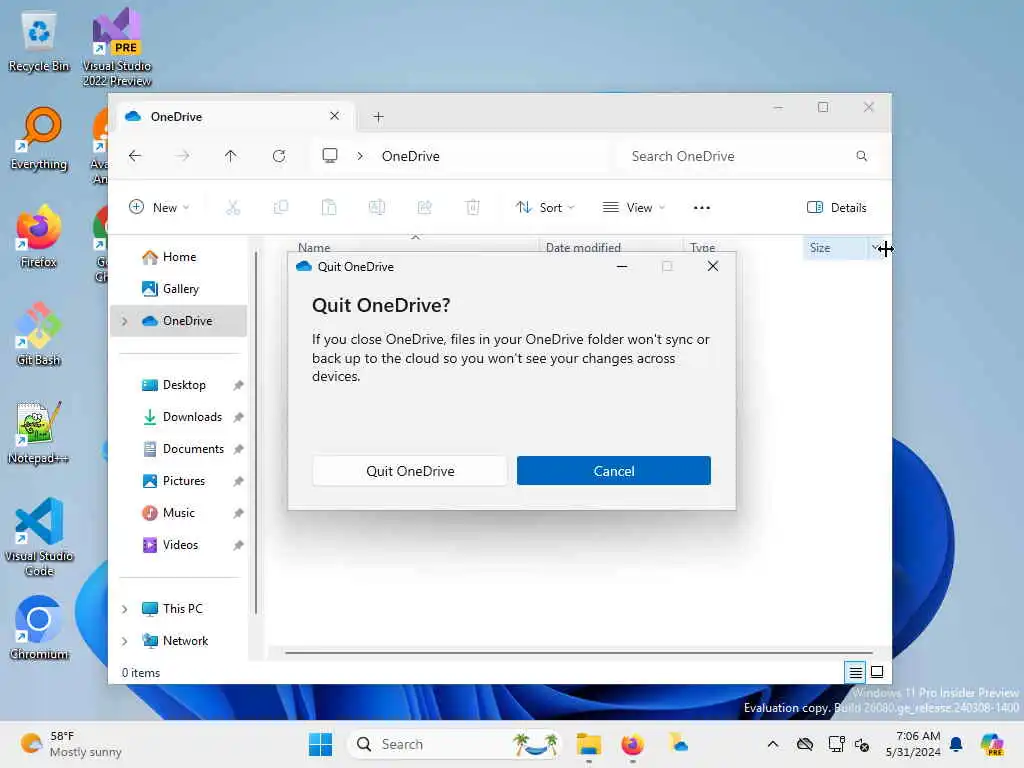Cancel quitting OneDrive

pyautogui.click(x=613, y=471)
